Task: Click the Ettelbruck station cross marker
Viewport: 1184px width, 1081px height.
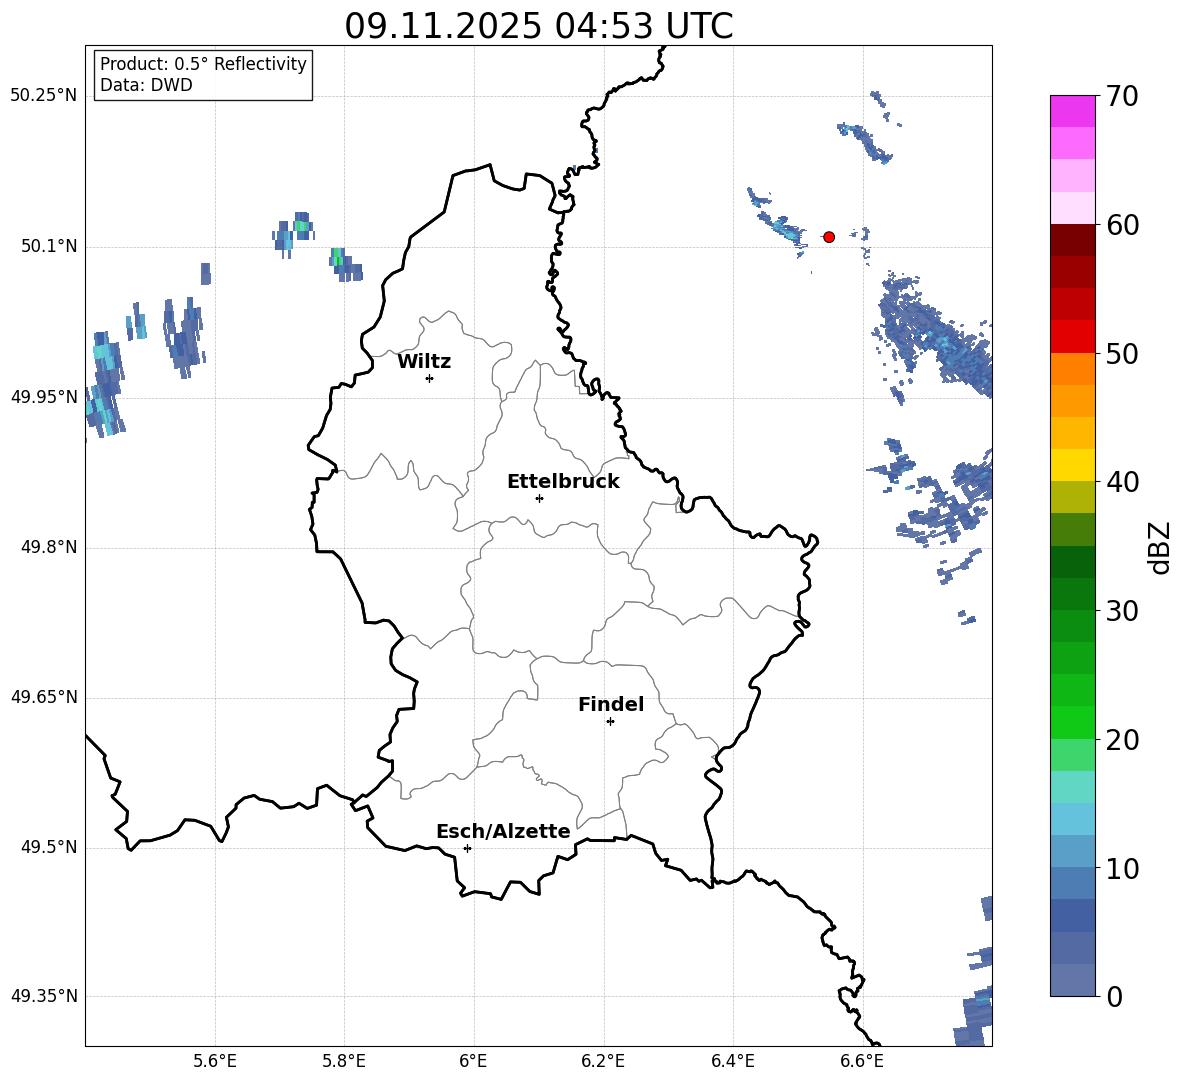Action: tap(539, 498)
